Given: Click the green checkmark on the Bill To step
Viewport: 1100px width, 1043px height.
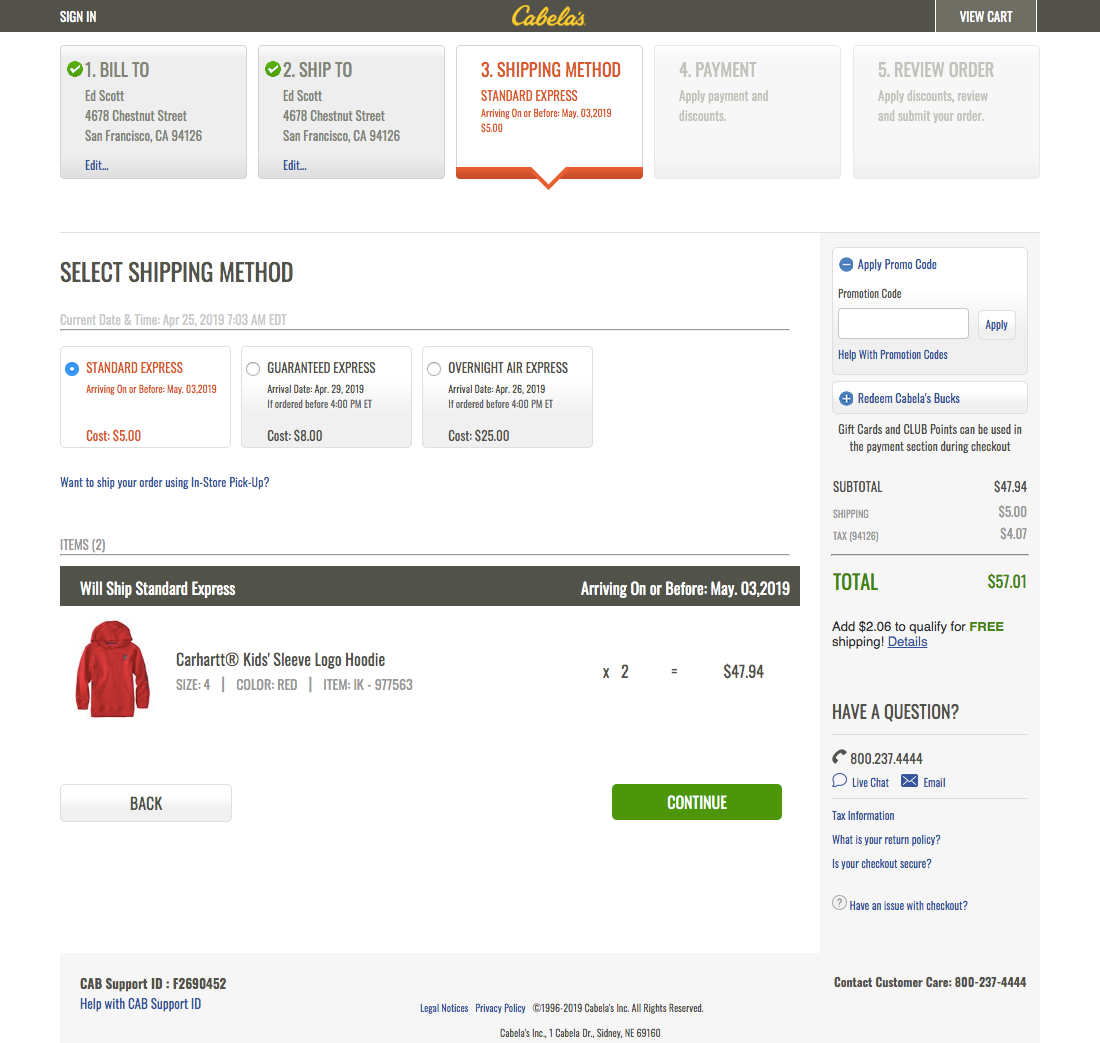Looking at the screenshot, I should click(75, 69).
